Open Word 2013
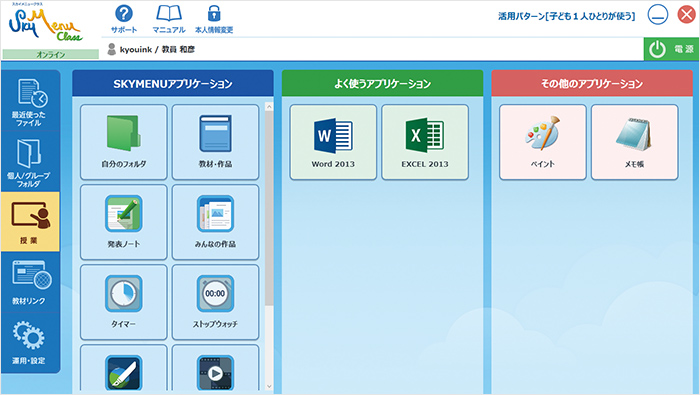The width and height of the screenshot is (700, 395). coord(333,142)
